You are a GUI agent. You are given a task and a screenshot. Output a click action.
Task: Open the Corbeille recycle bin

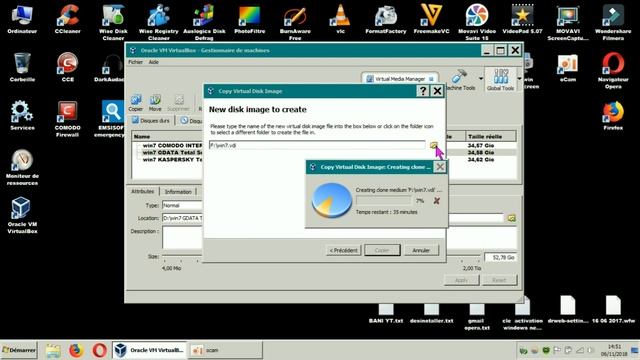tap(22, 67)
